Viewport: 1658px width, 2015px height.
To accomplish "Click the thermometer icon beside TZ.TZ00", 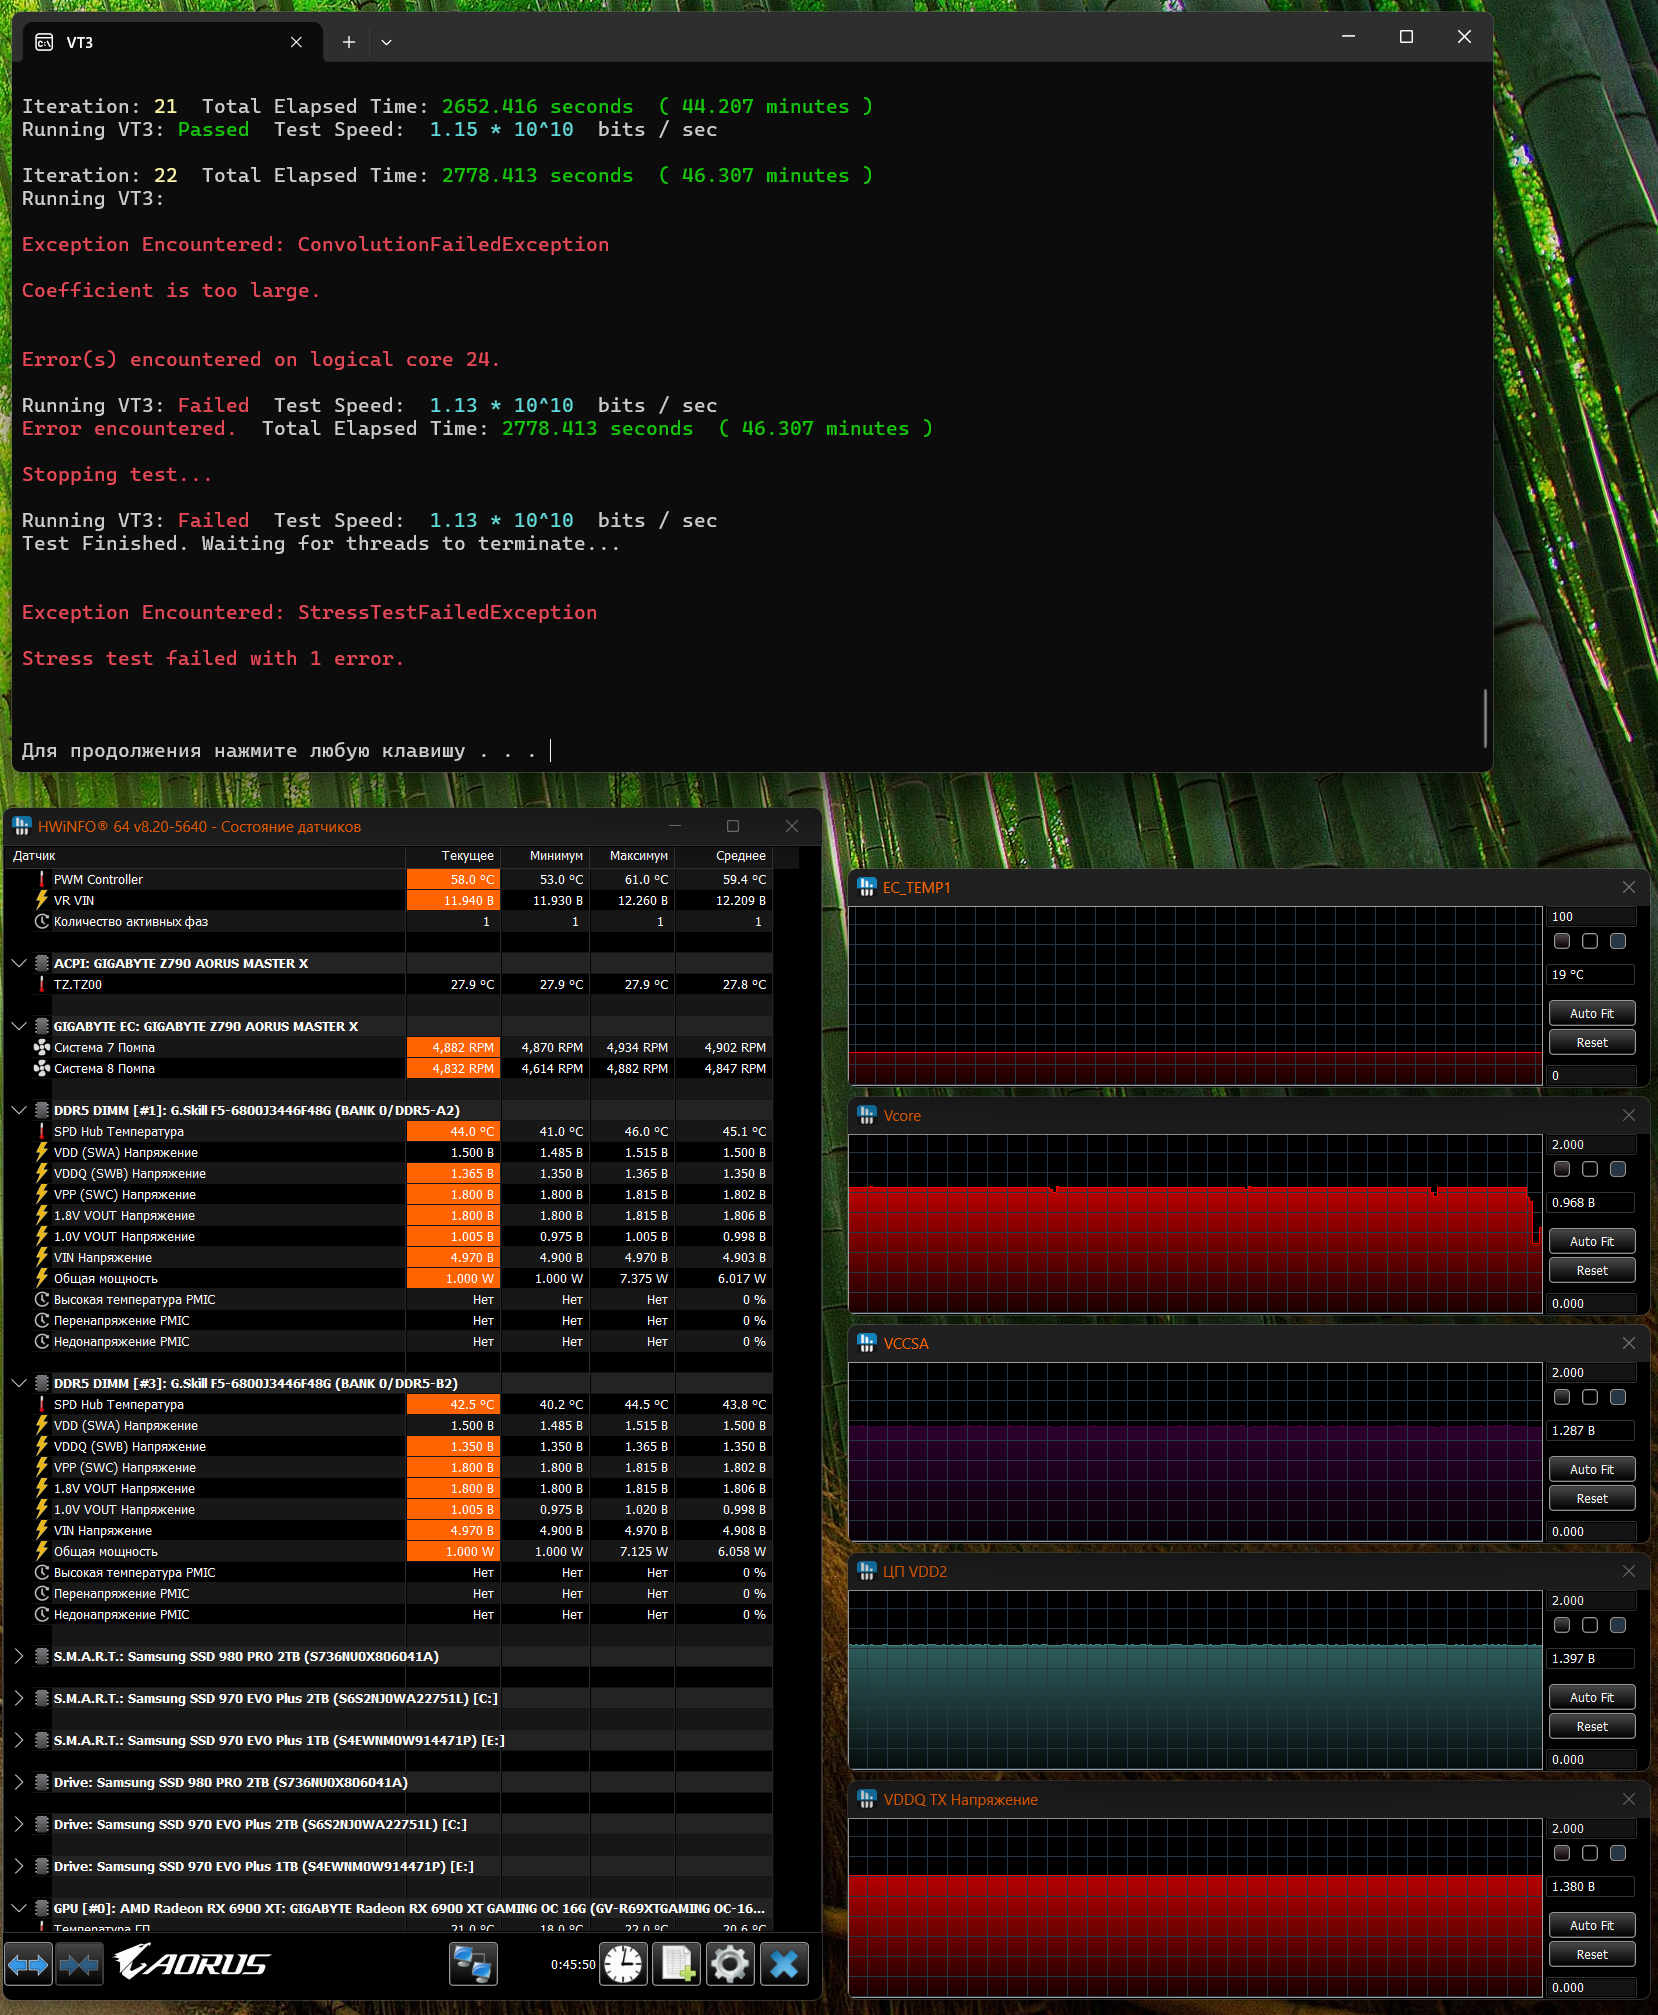I will pos(42,985).
